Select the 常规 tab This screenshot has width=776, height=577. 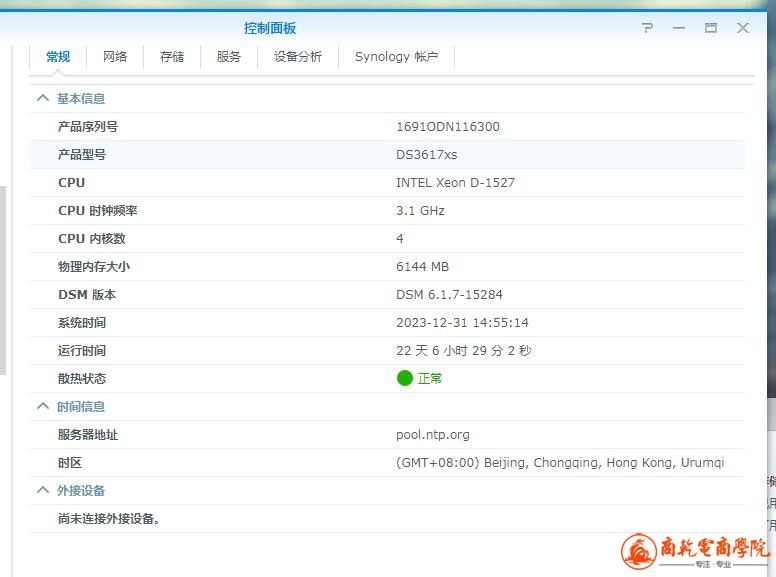coord(58,57)
